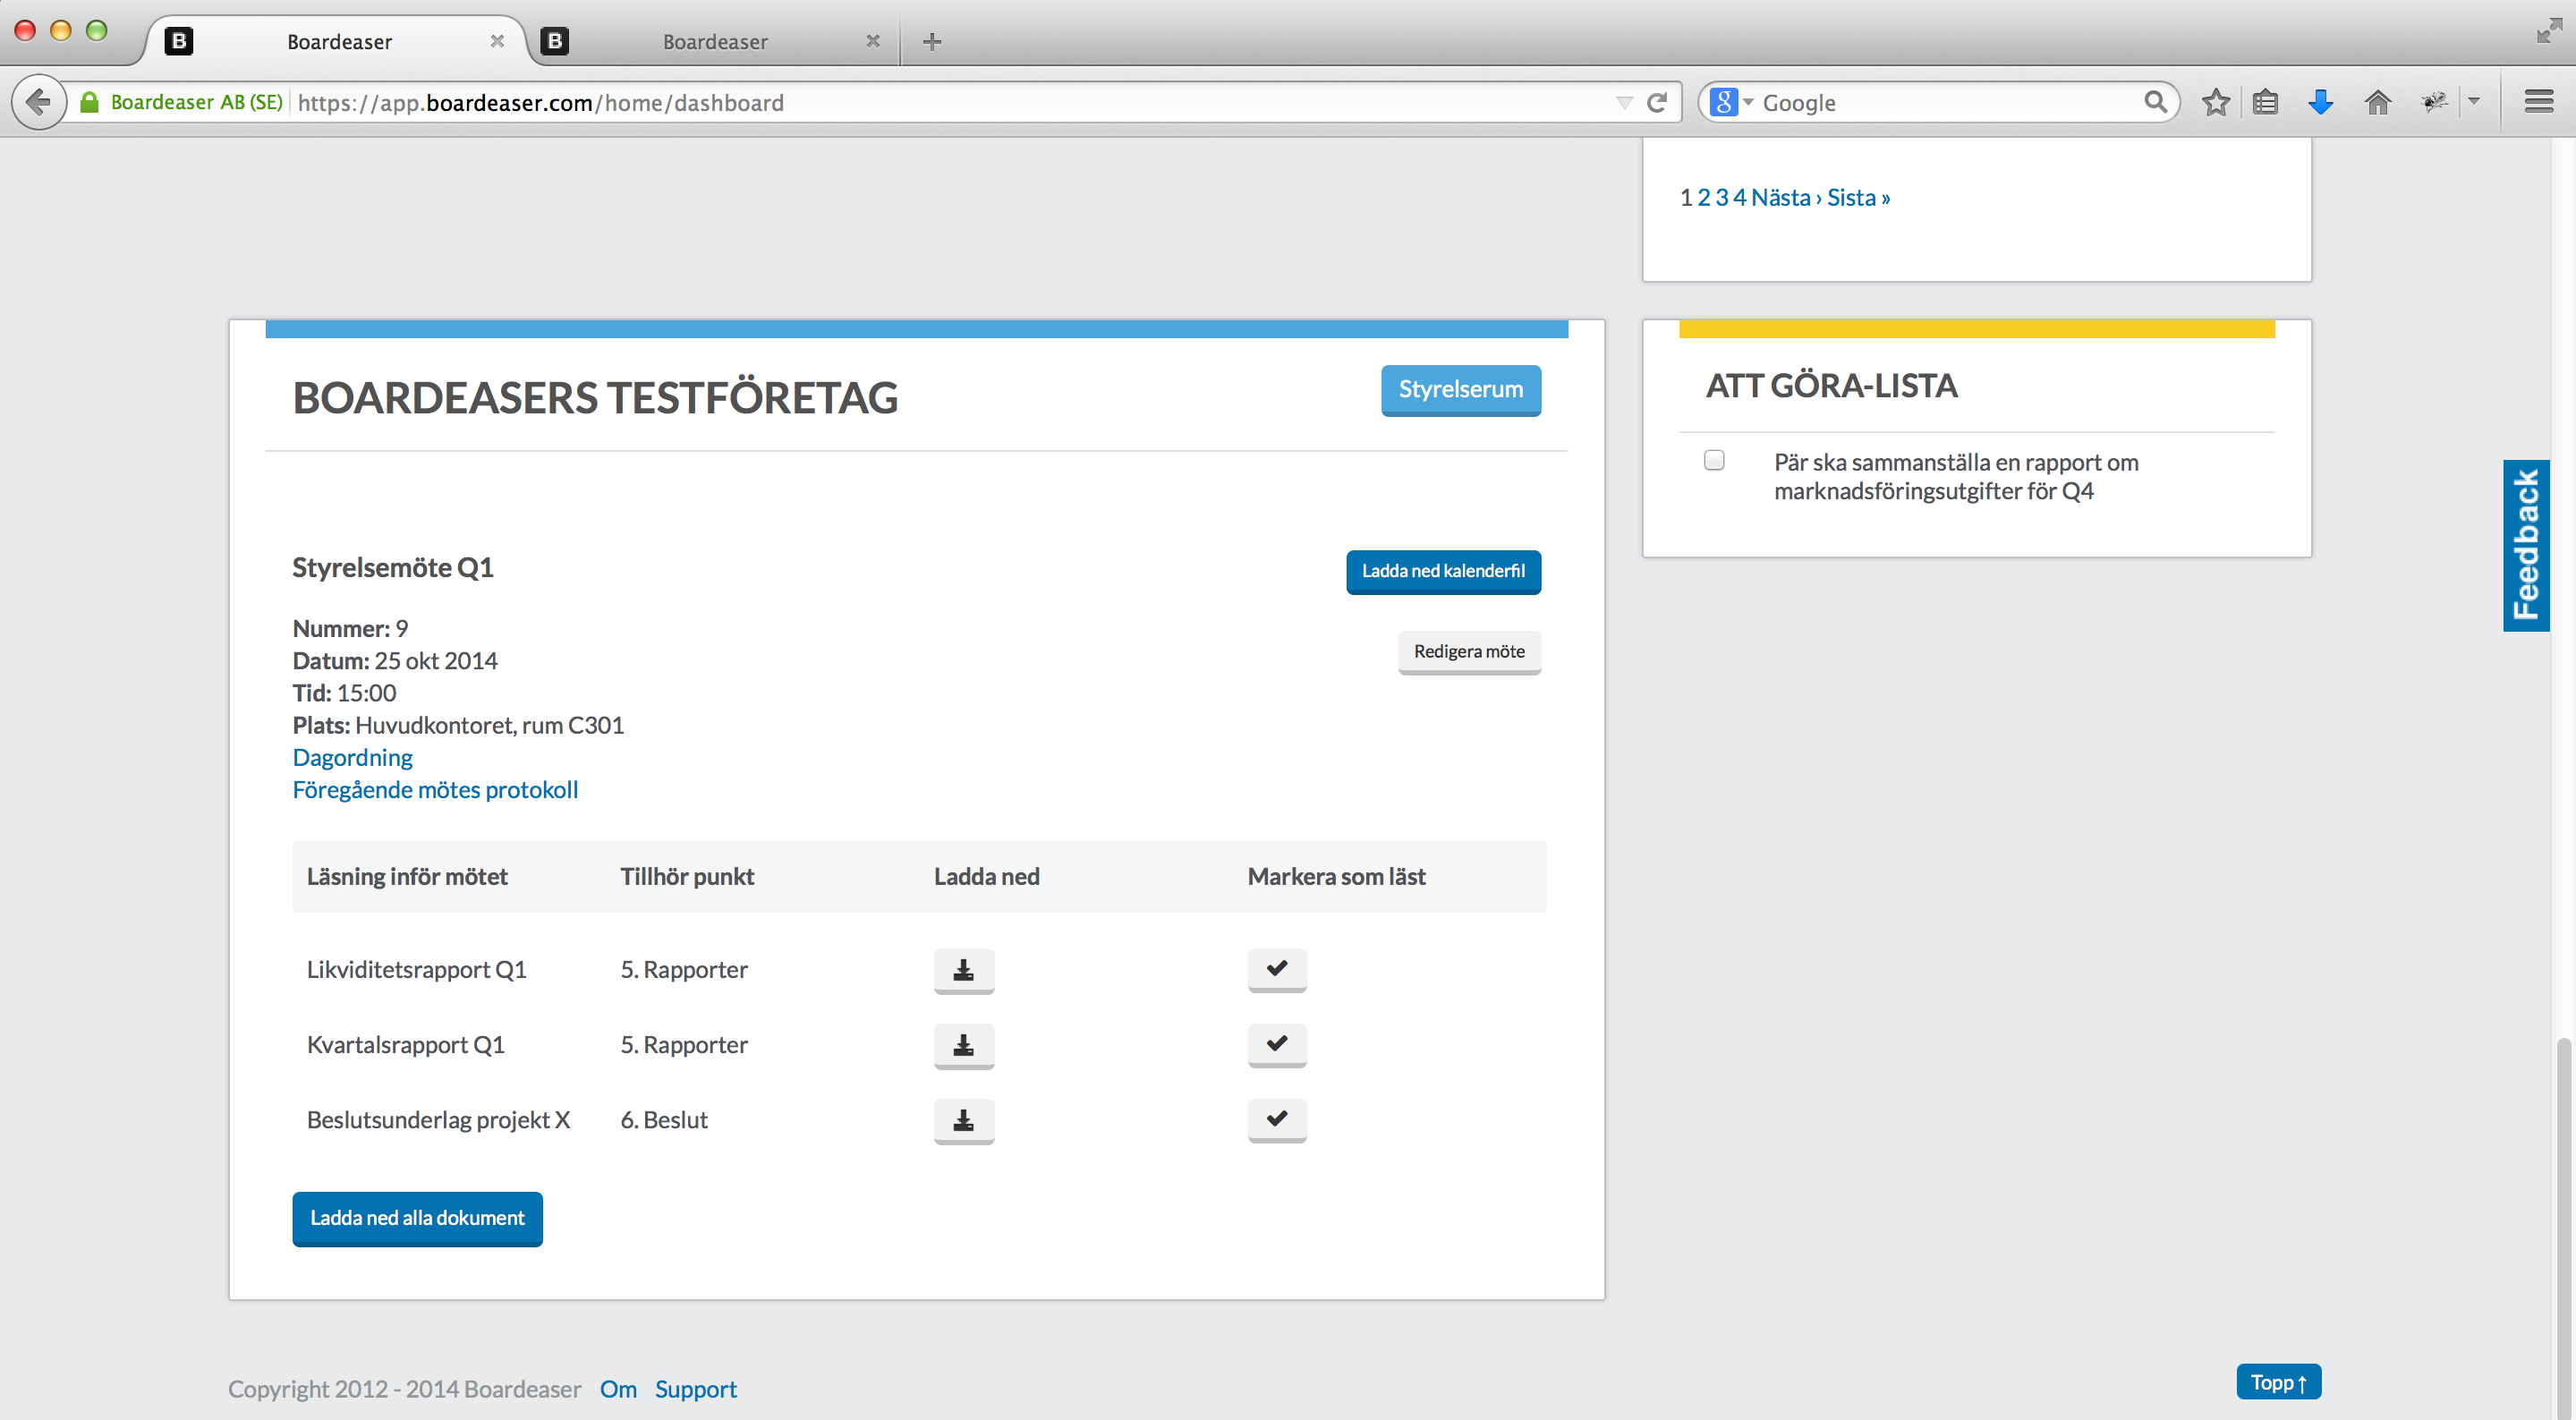Open URL history dropdown arrow
The width and height of the screenshot is (2576, 1420).
[x=1624, y=102]
